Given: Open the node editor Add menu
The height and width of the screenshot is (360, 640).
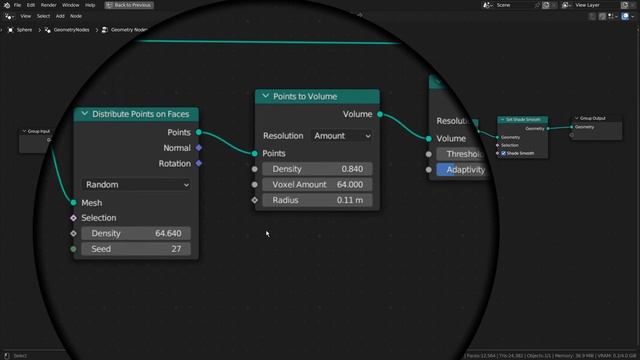Looking at the screenshot, I should [x=60, y=16].
